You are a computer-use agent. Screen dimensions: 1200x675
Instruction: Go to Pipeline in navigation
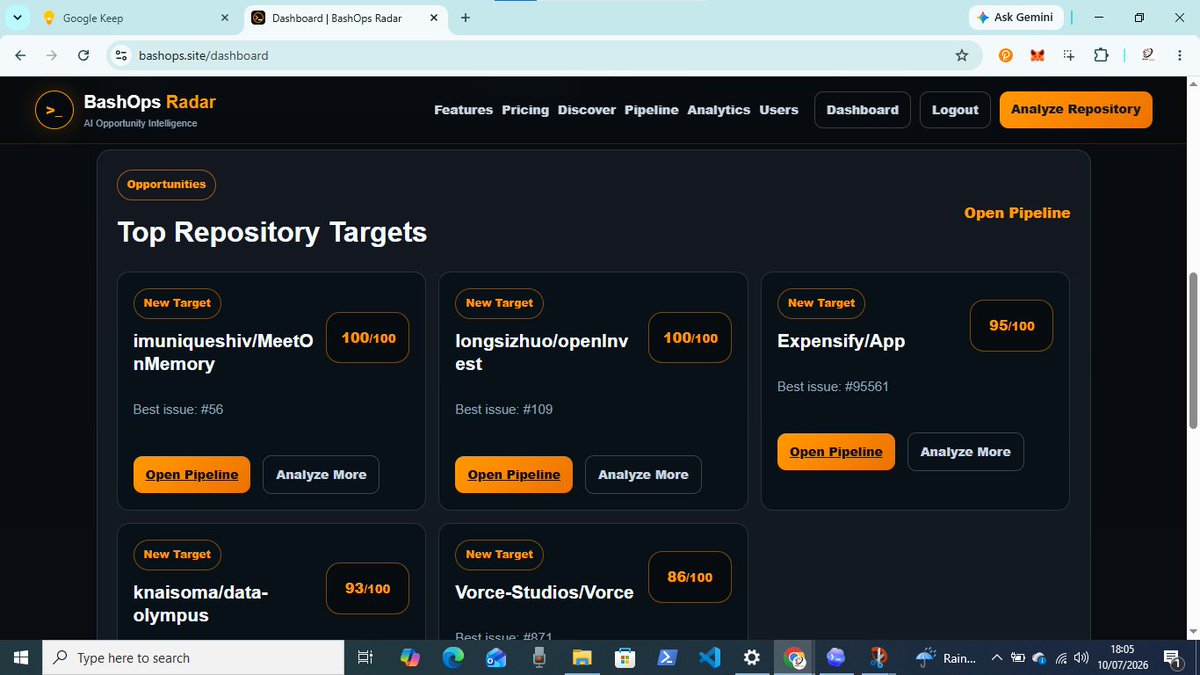651,110
